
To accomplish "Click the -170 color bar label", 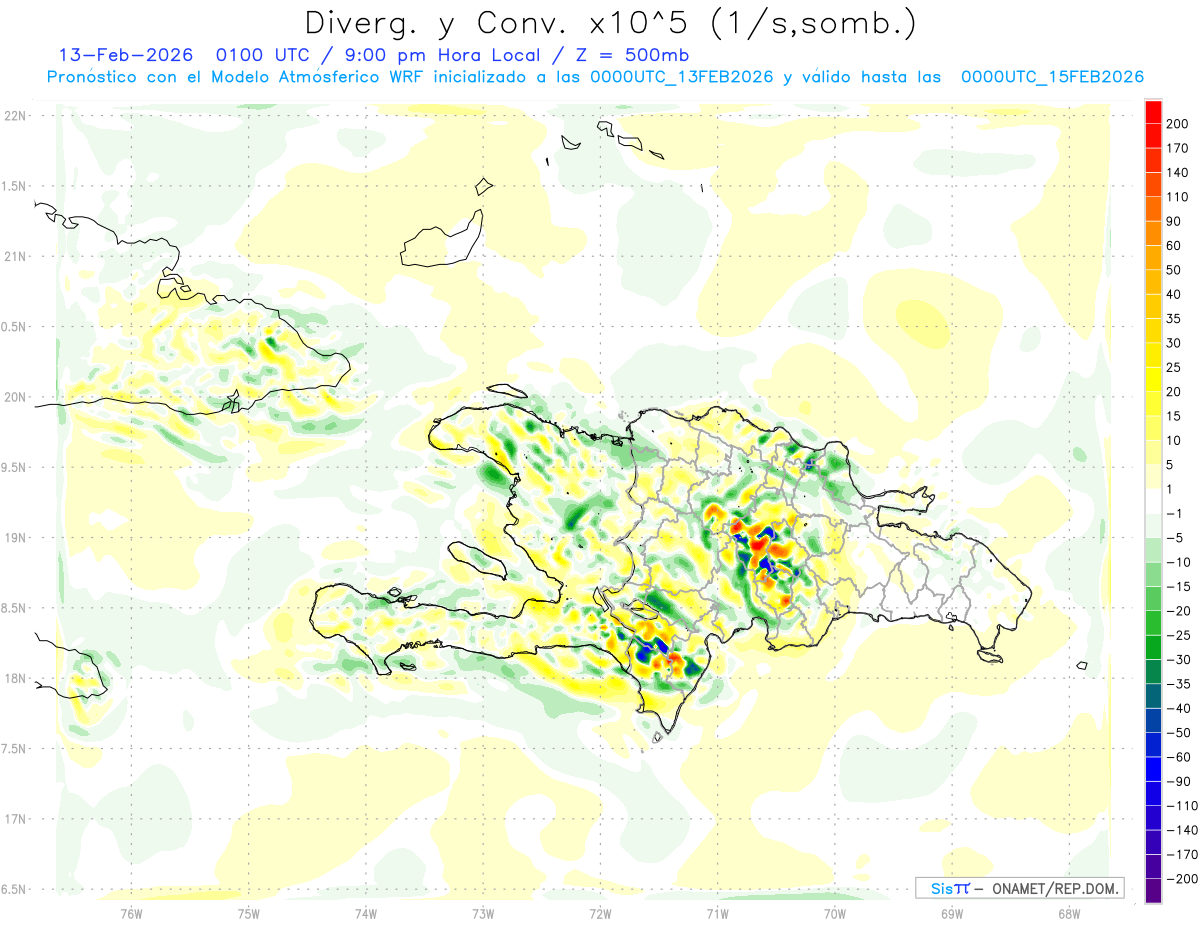I will [x=1181, y=854].
